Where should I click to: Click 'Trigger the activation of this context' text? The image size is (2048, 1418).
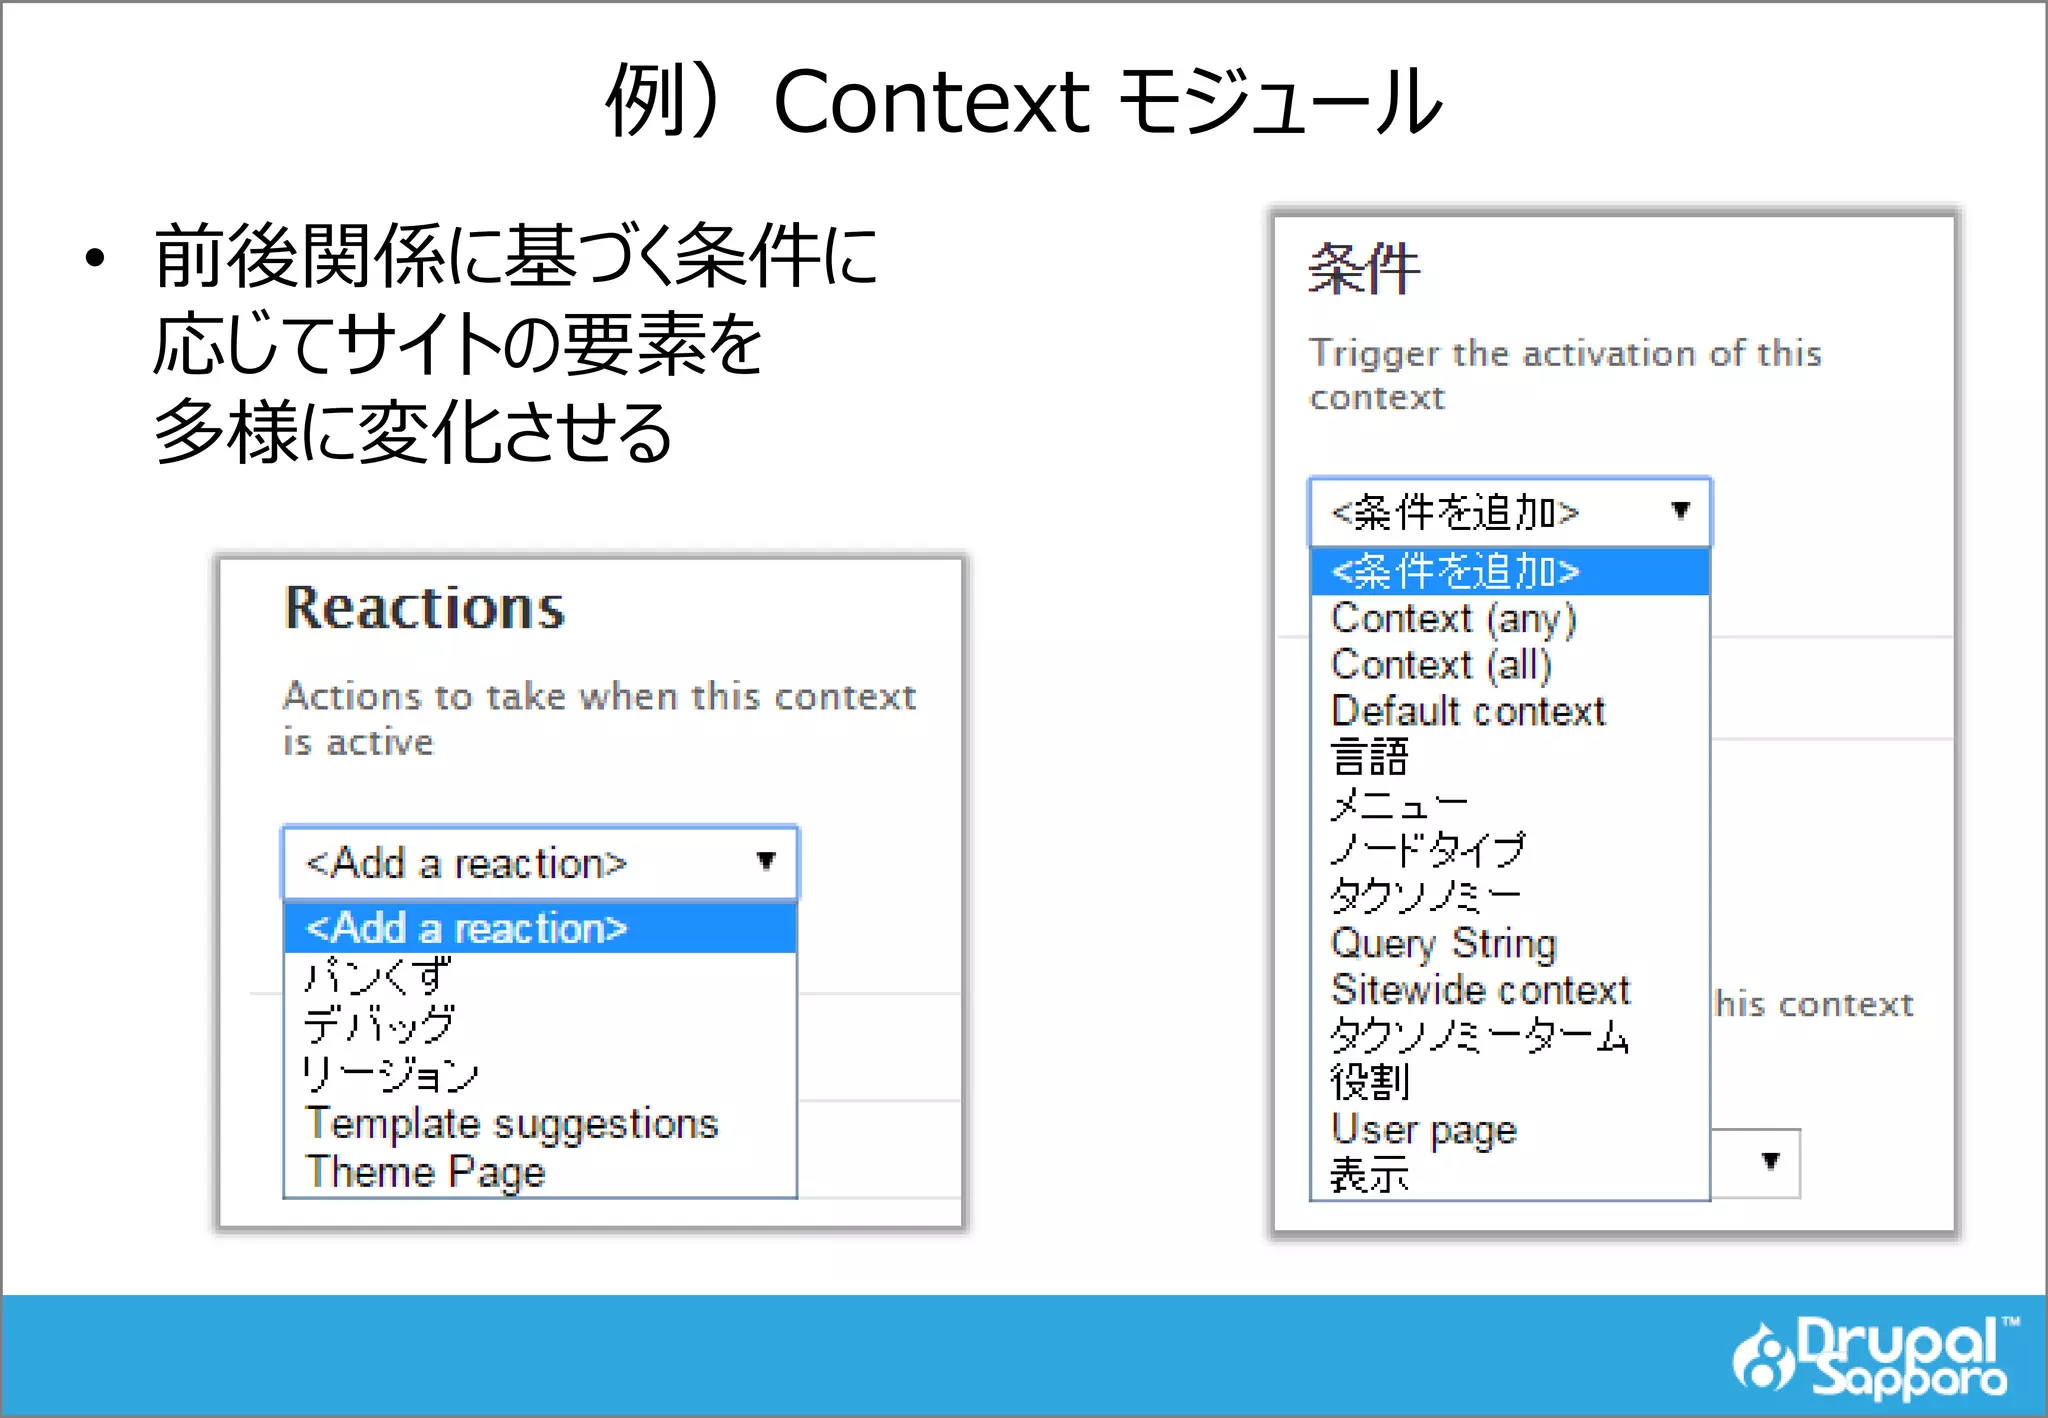click(x=1565, y=375)
